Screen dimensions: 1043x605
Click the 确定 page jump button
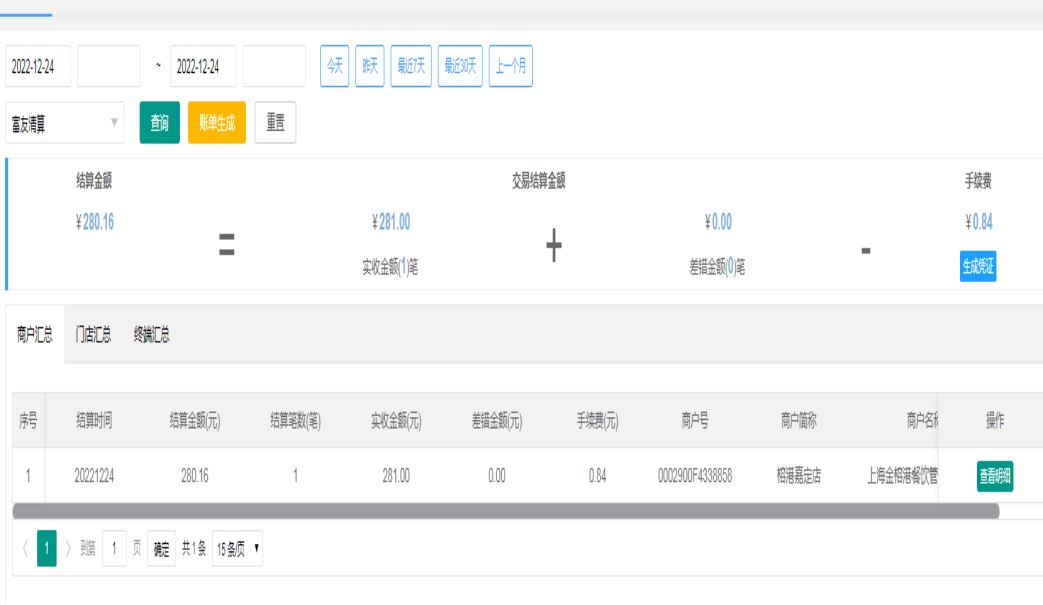click(161, 548)
